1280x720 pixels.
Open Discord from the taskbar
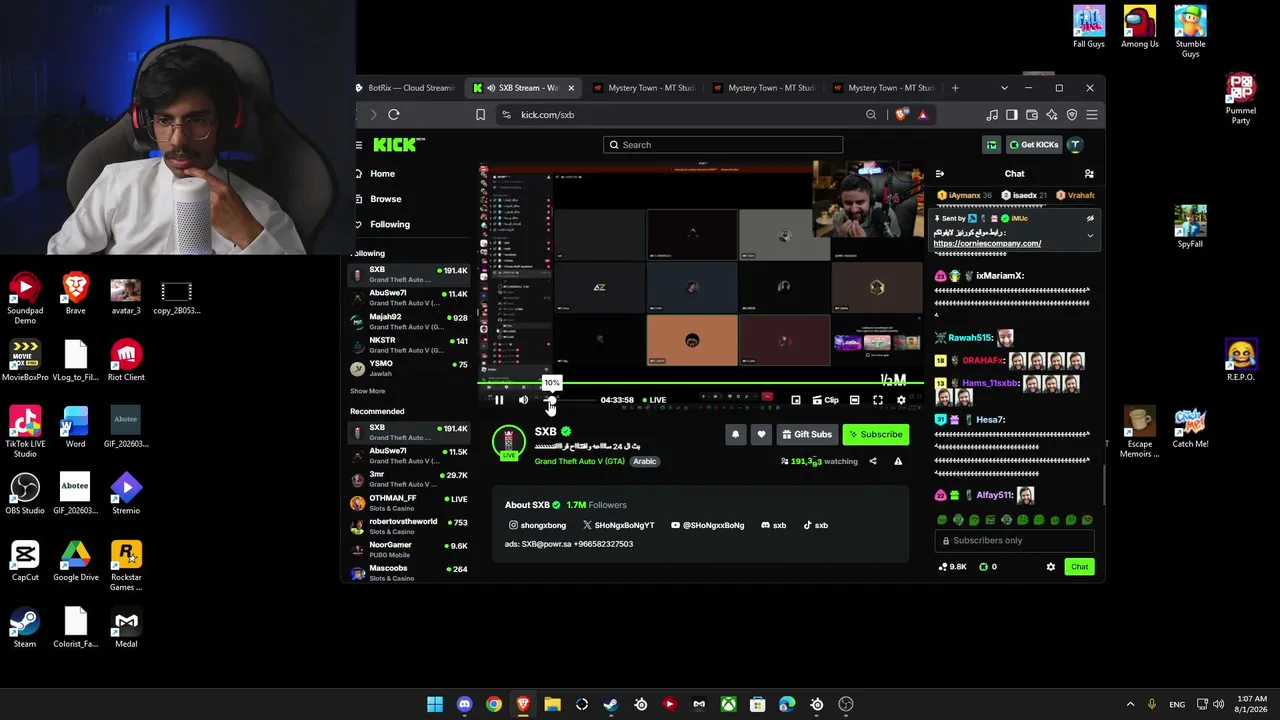[464, 704]
